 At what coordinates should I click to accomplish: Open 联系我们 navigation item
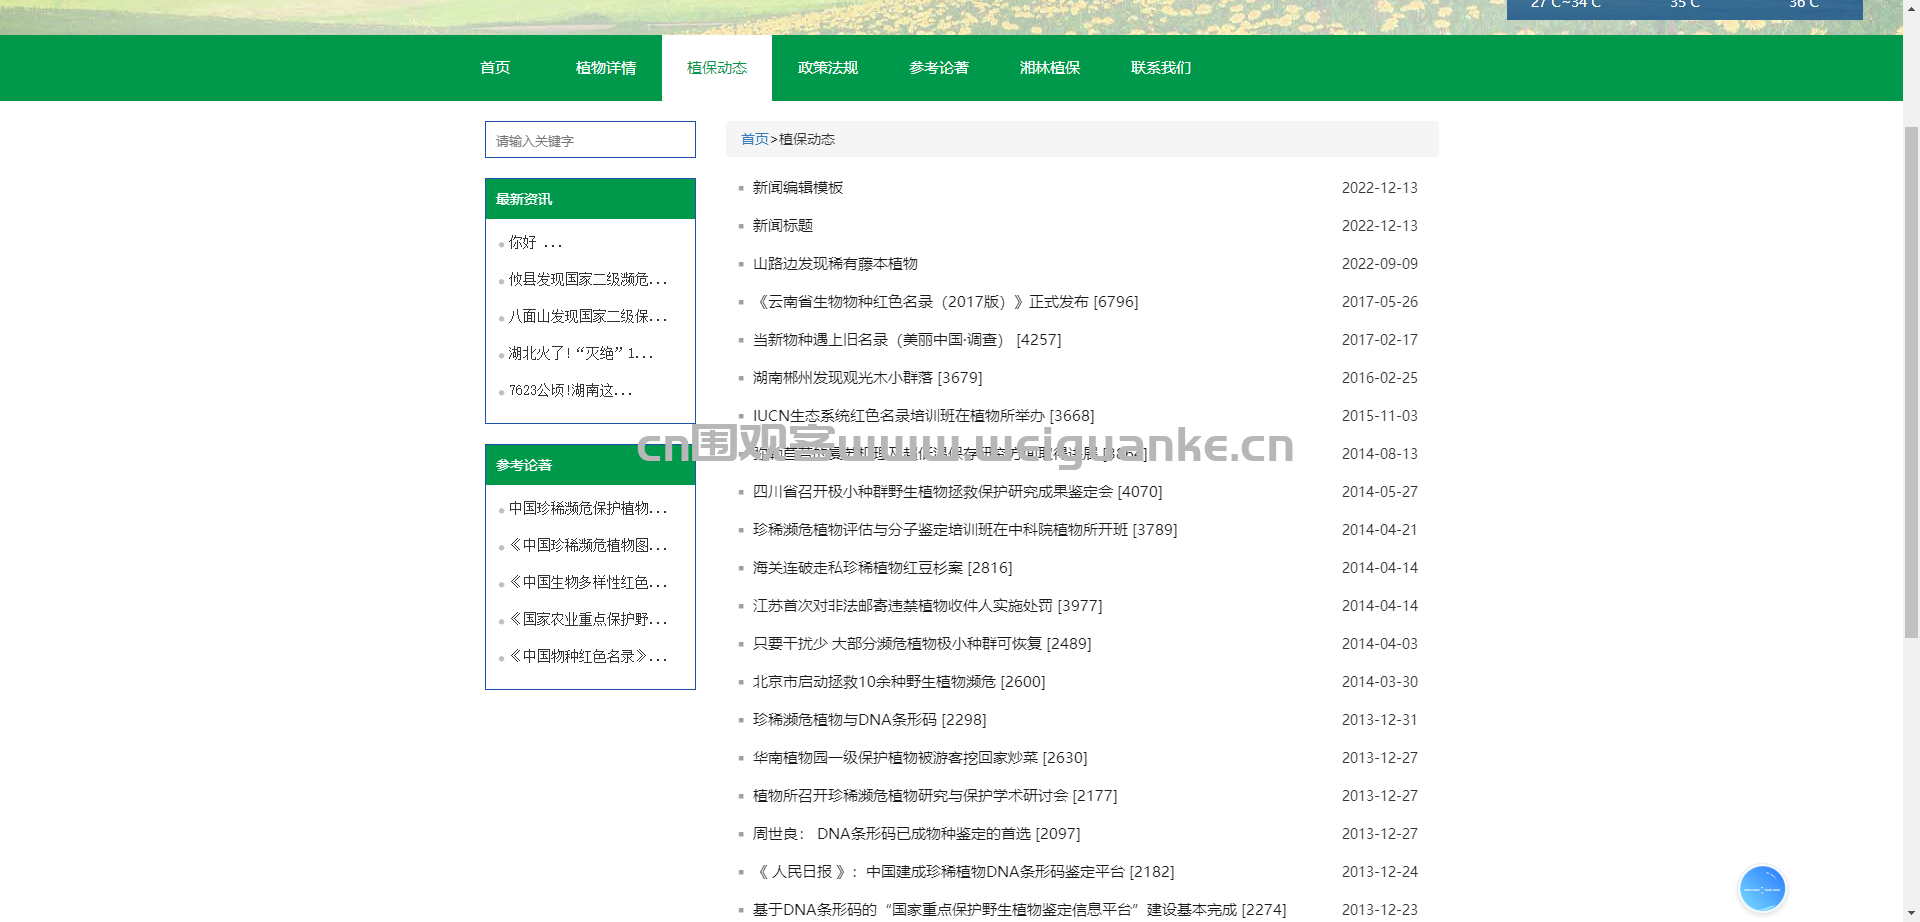tap(1161, 68)
